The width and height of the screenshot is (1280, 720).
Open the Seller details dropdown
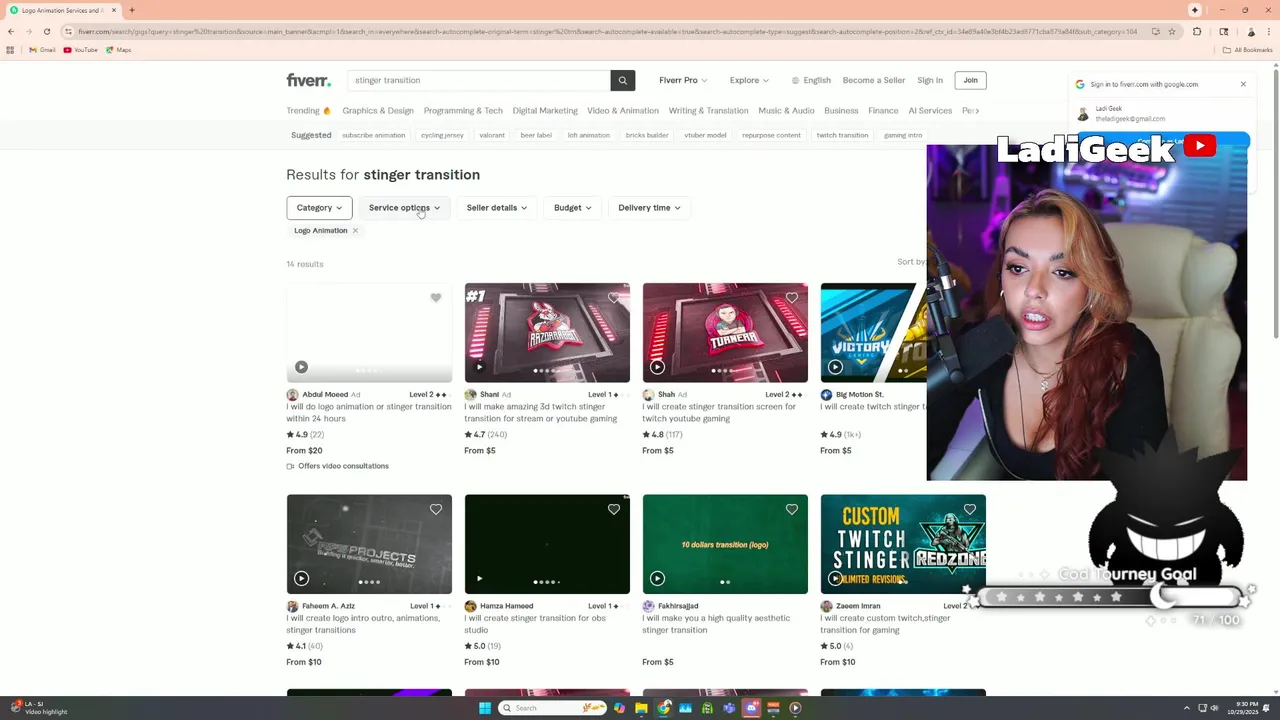(497, 208)
